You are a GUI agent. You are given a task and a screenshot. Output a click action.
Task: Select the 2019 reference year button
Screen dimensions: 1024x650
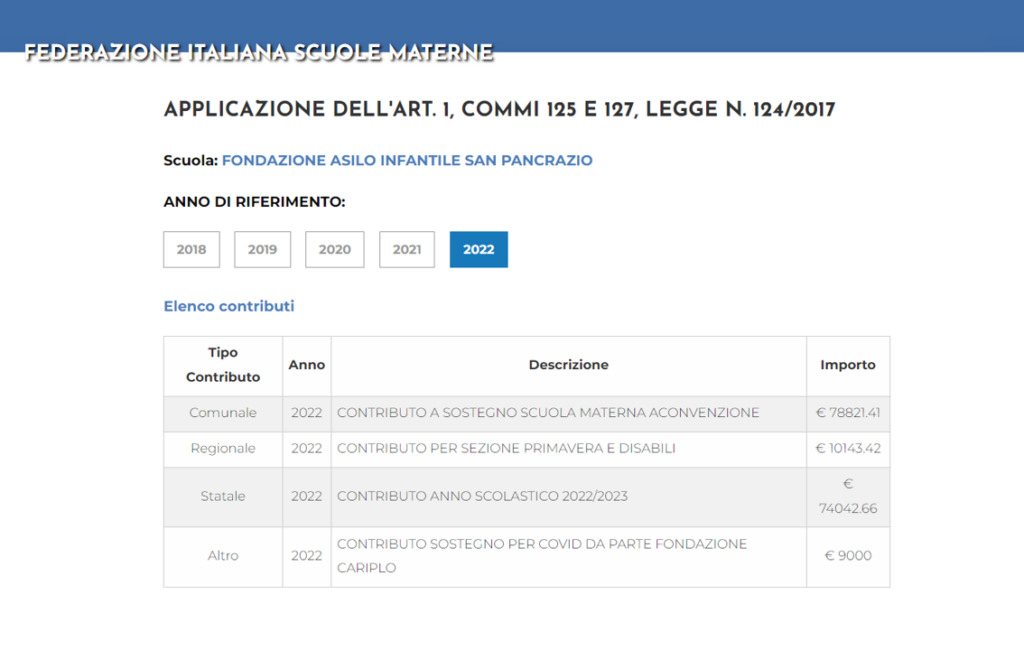262,249
